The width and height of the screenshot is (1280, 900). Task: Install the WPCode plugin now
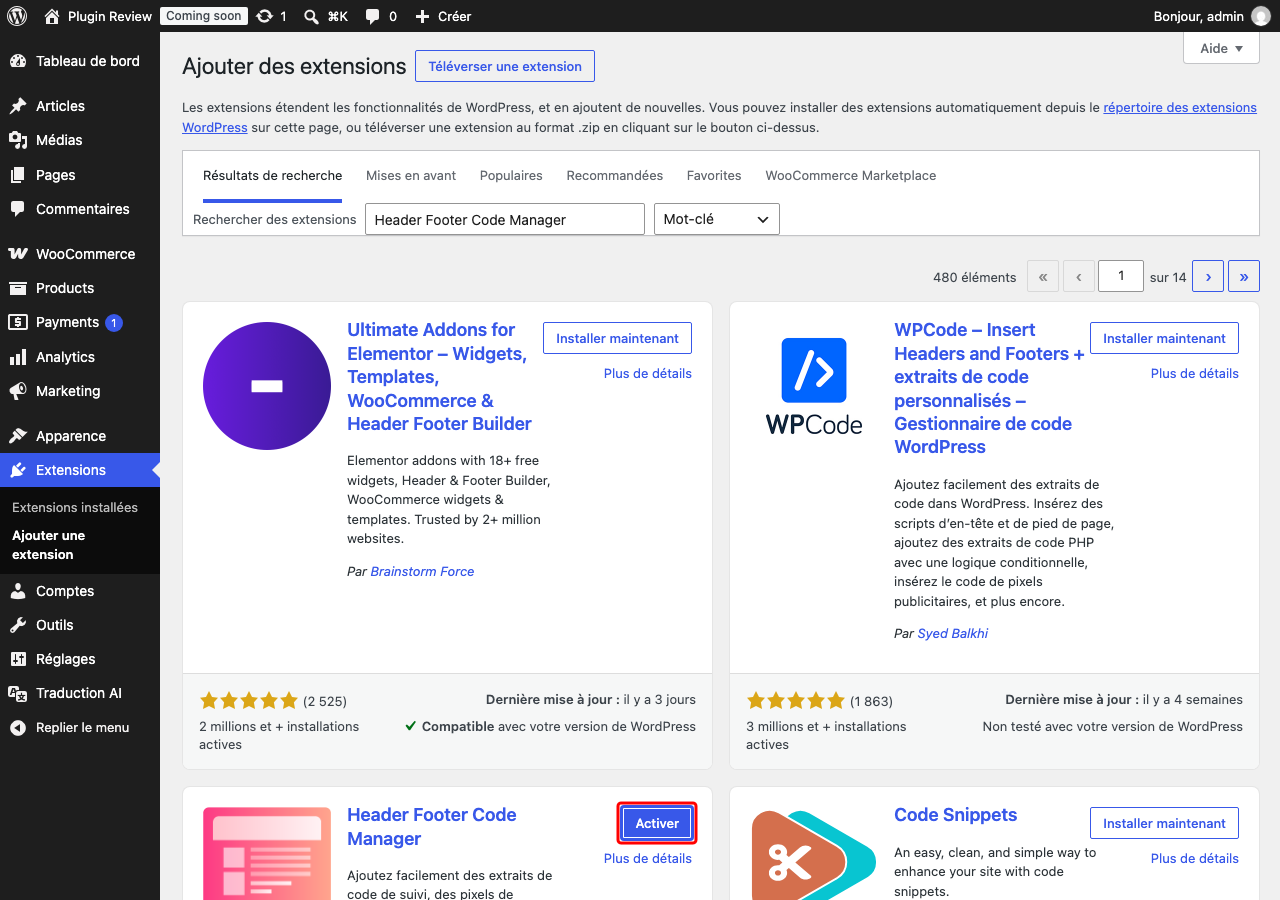coord(1164,338)
